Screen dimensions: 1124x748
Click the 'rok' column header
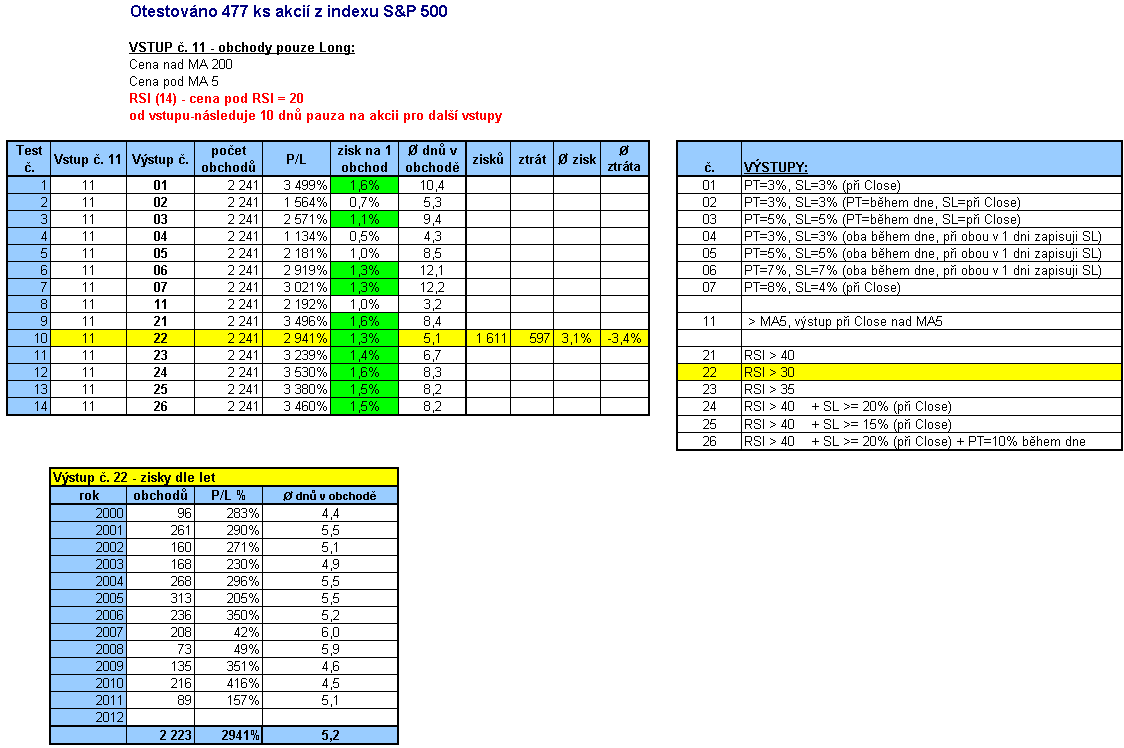89,496
